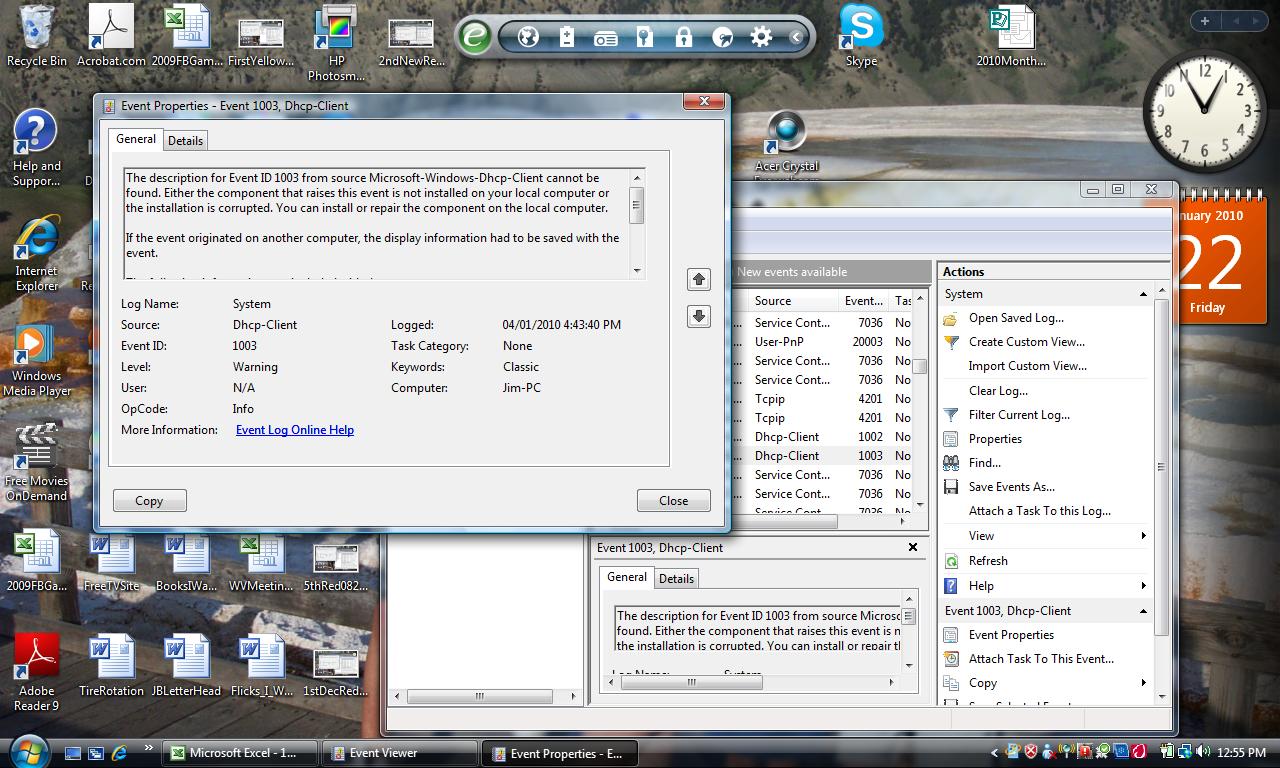This screenshot has height=768, width=1280.
Task: Sort by the Event ID column header
Action: tap(863, 301)
